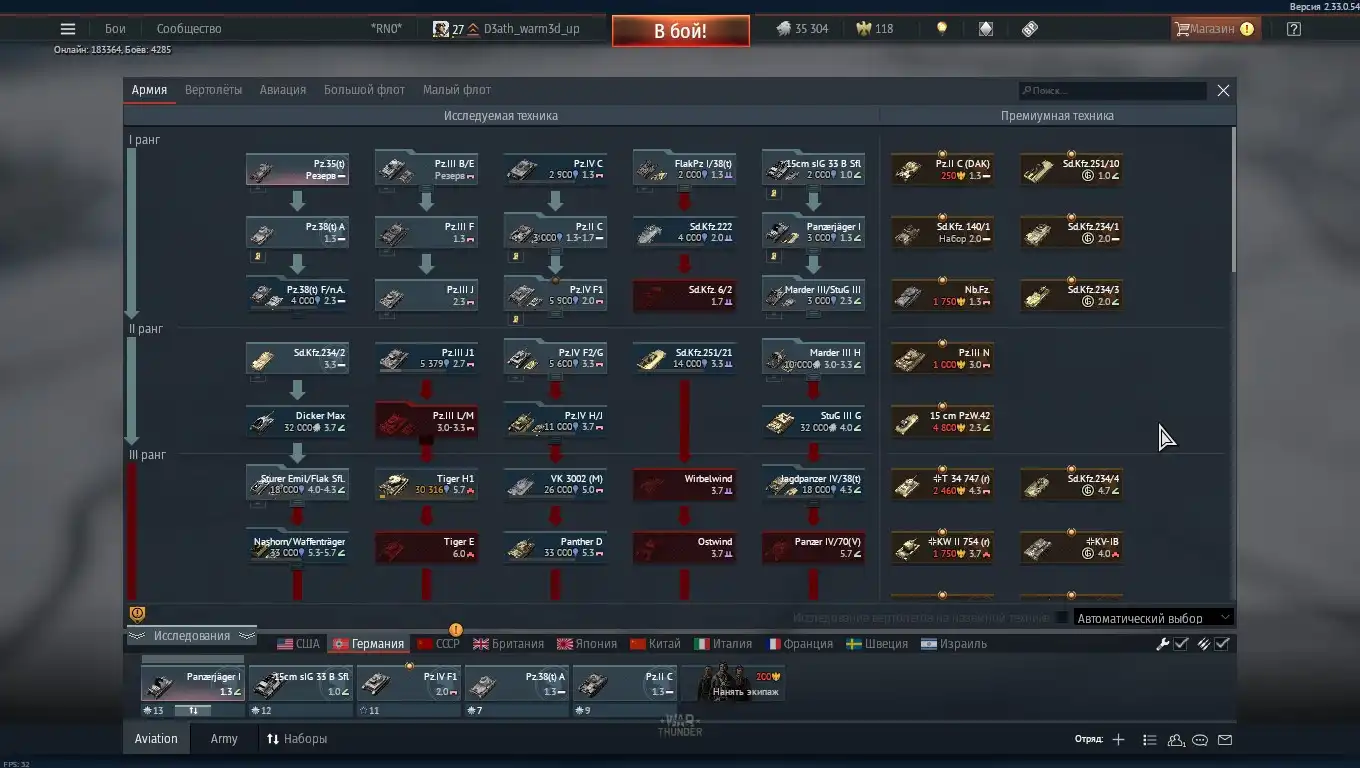The image size is (1360, 768).
Task: Select premium Pz.II C (DAK) card
Action: (942, 170)
